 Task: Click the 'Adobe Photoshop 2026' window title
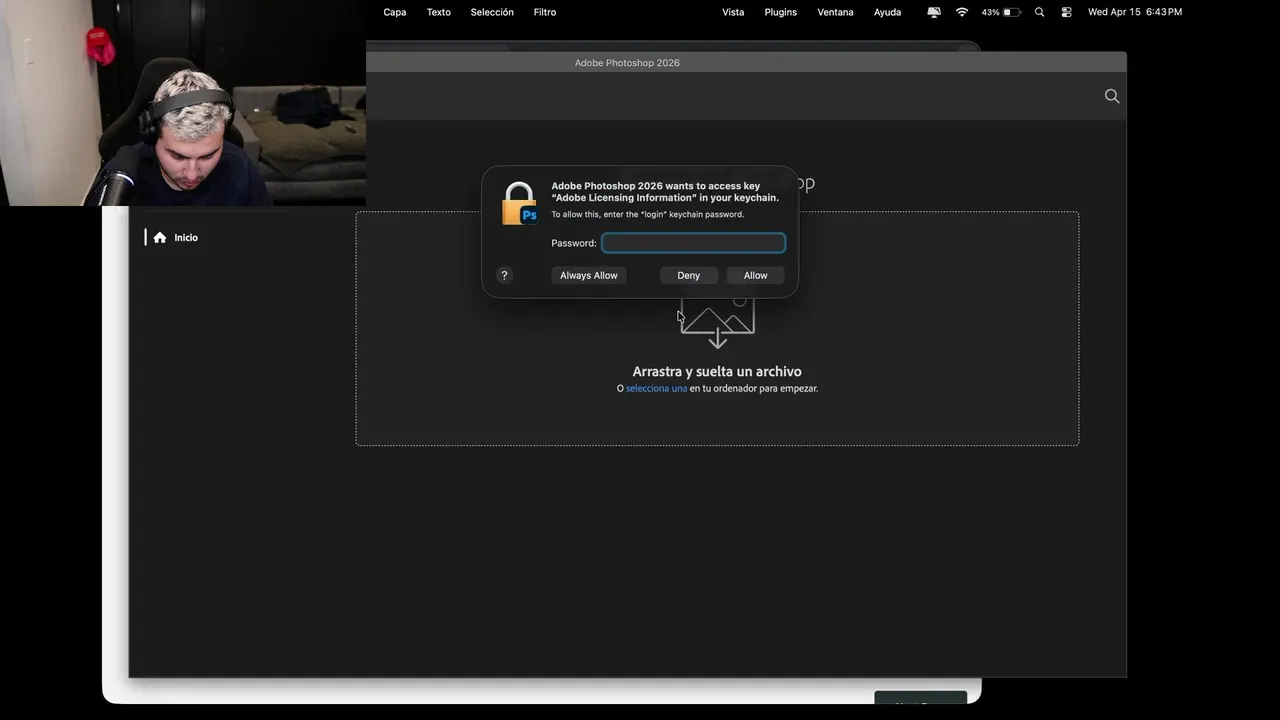click(627, 62)
